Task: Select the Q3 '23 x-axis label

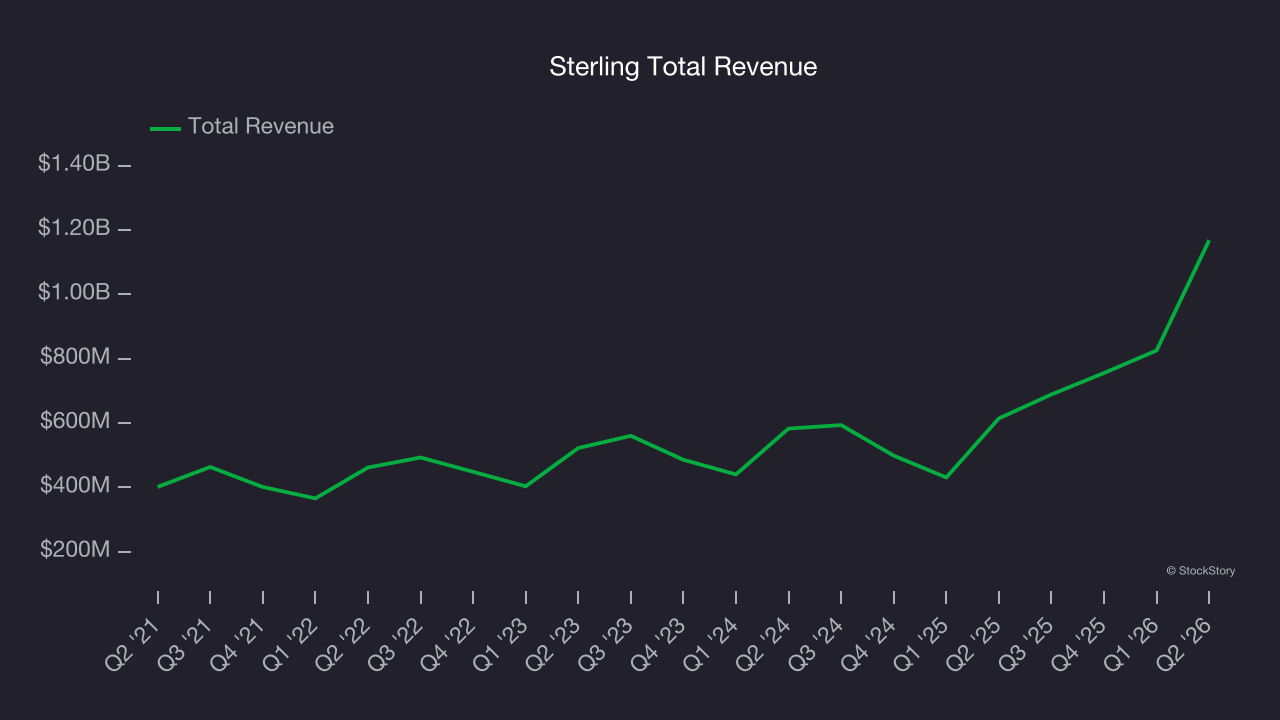Action: [x=607, y=643]
